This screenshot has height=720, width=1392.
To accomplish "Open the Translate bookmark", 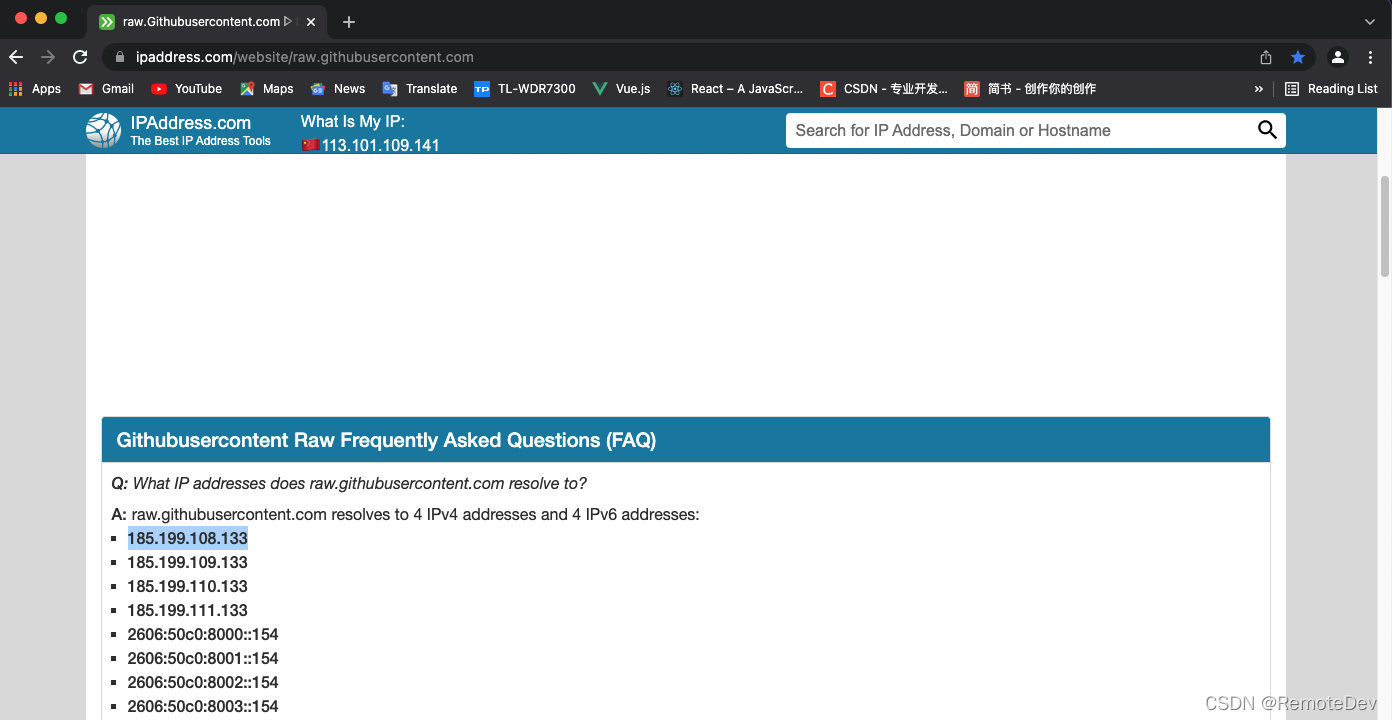I will (420, 89).
